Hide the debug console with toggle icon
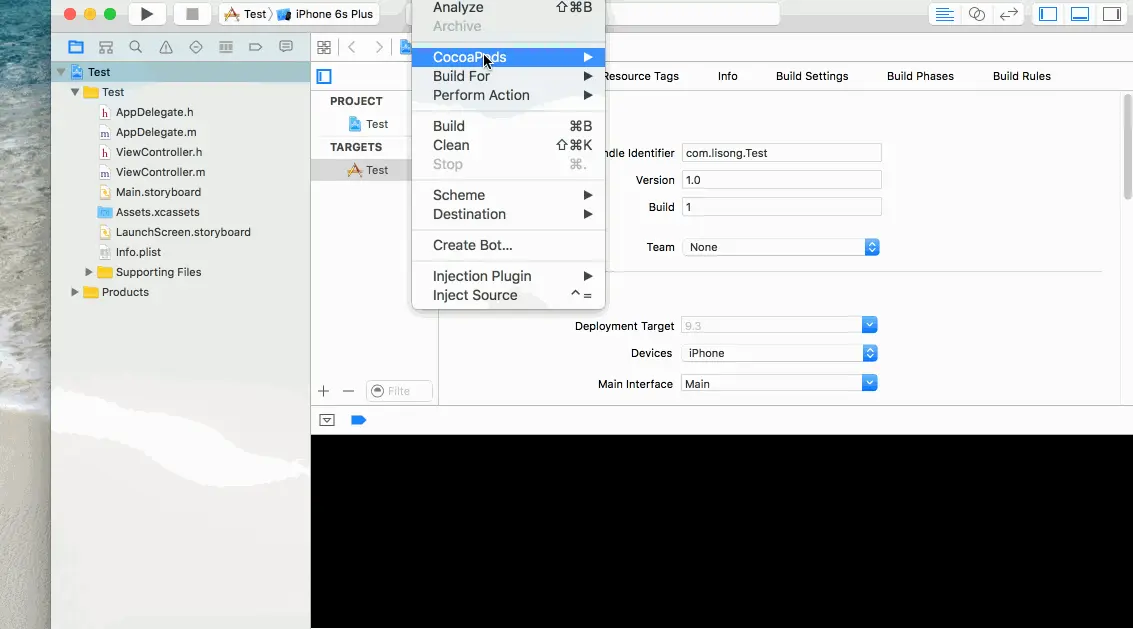This screenshot has width=1133, height=629. click(327, 420)
